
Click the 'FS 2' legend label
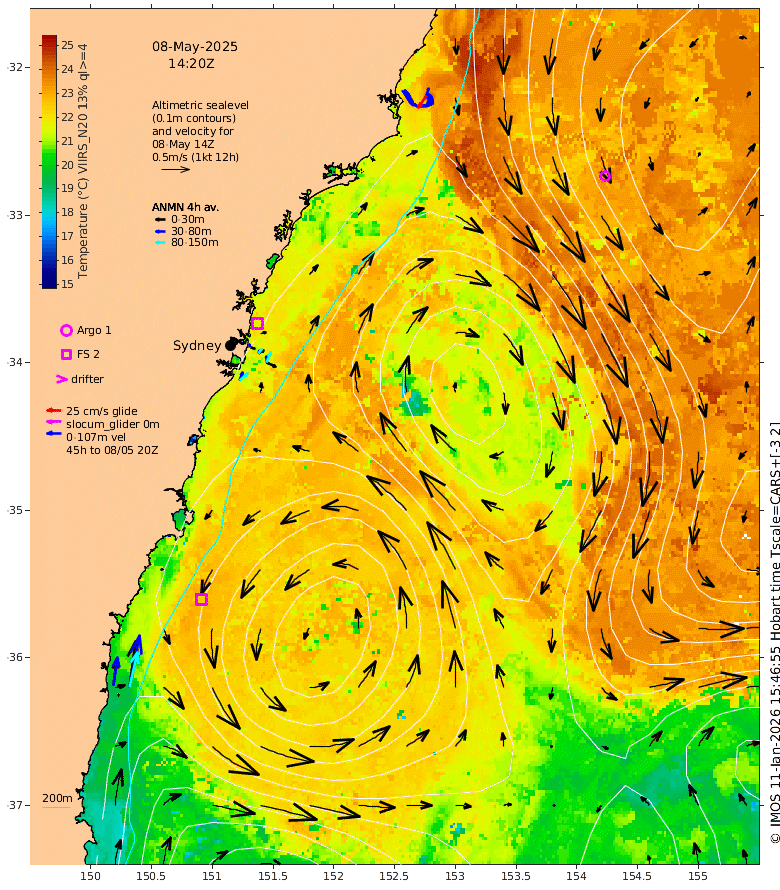point(88,354)
